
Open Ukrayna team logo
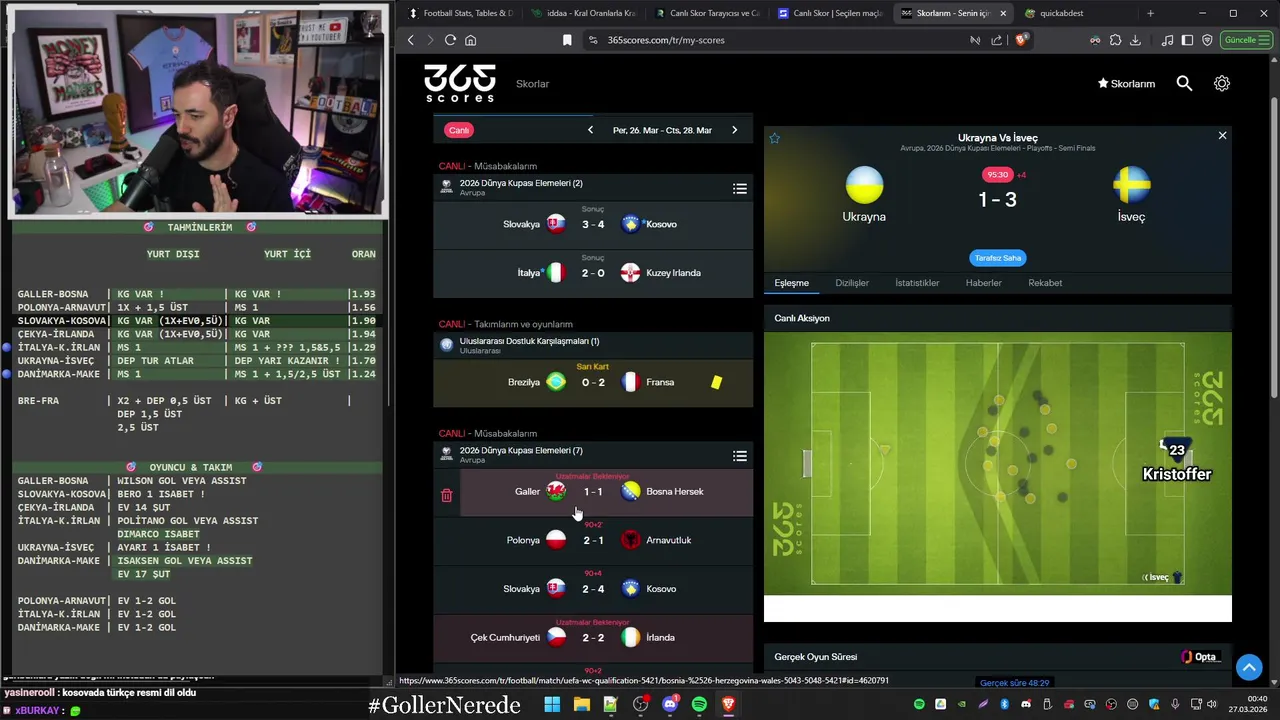(x=864, y=185)
